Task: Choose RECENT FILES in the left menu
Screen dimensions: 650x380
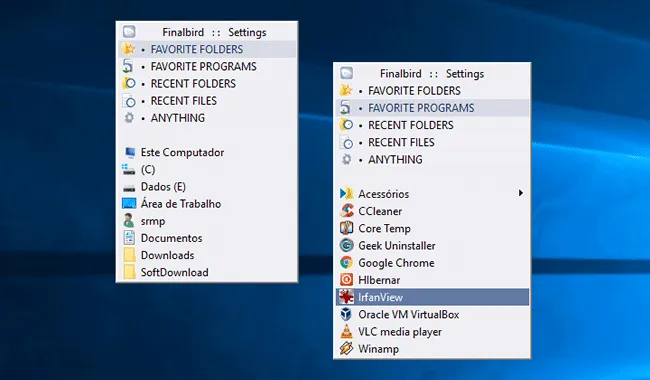Action: click(207, 101)
